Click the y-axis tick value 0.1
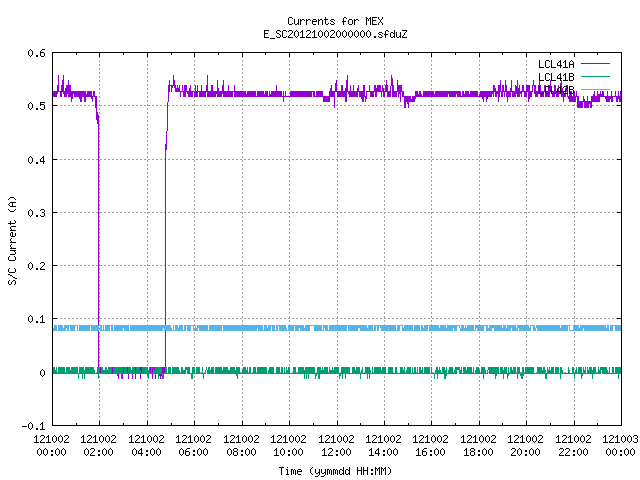640x480 pixels. tap(36, 319)
